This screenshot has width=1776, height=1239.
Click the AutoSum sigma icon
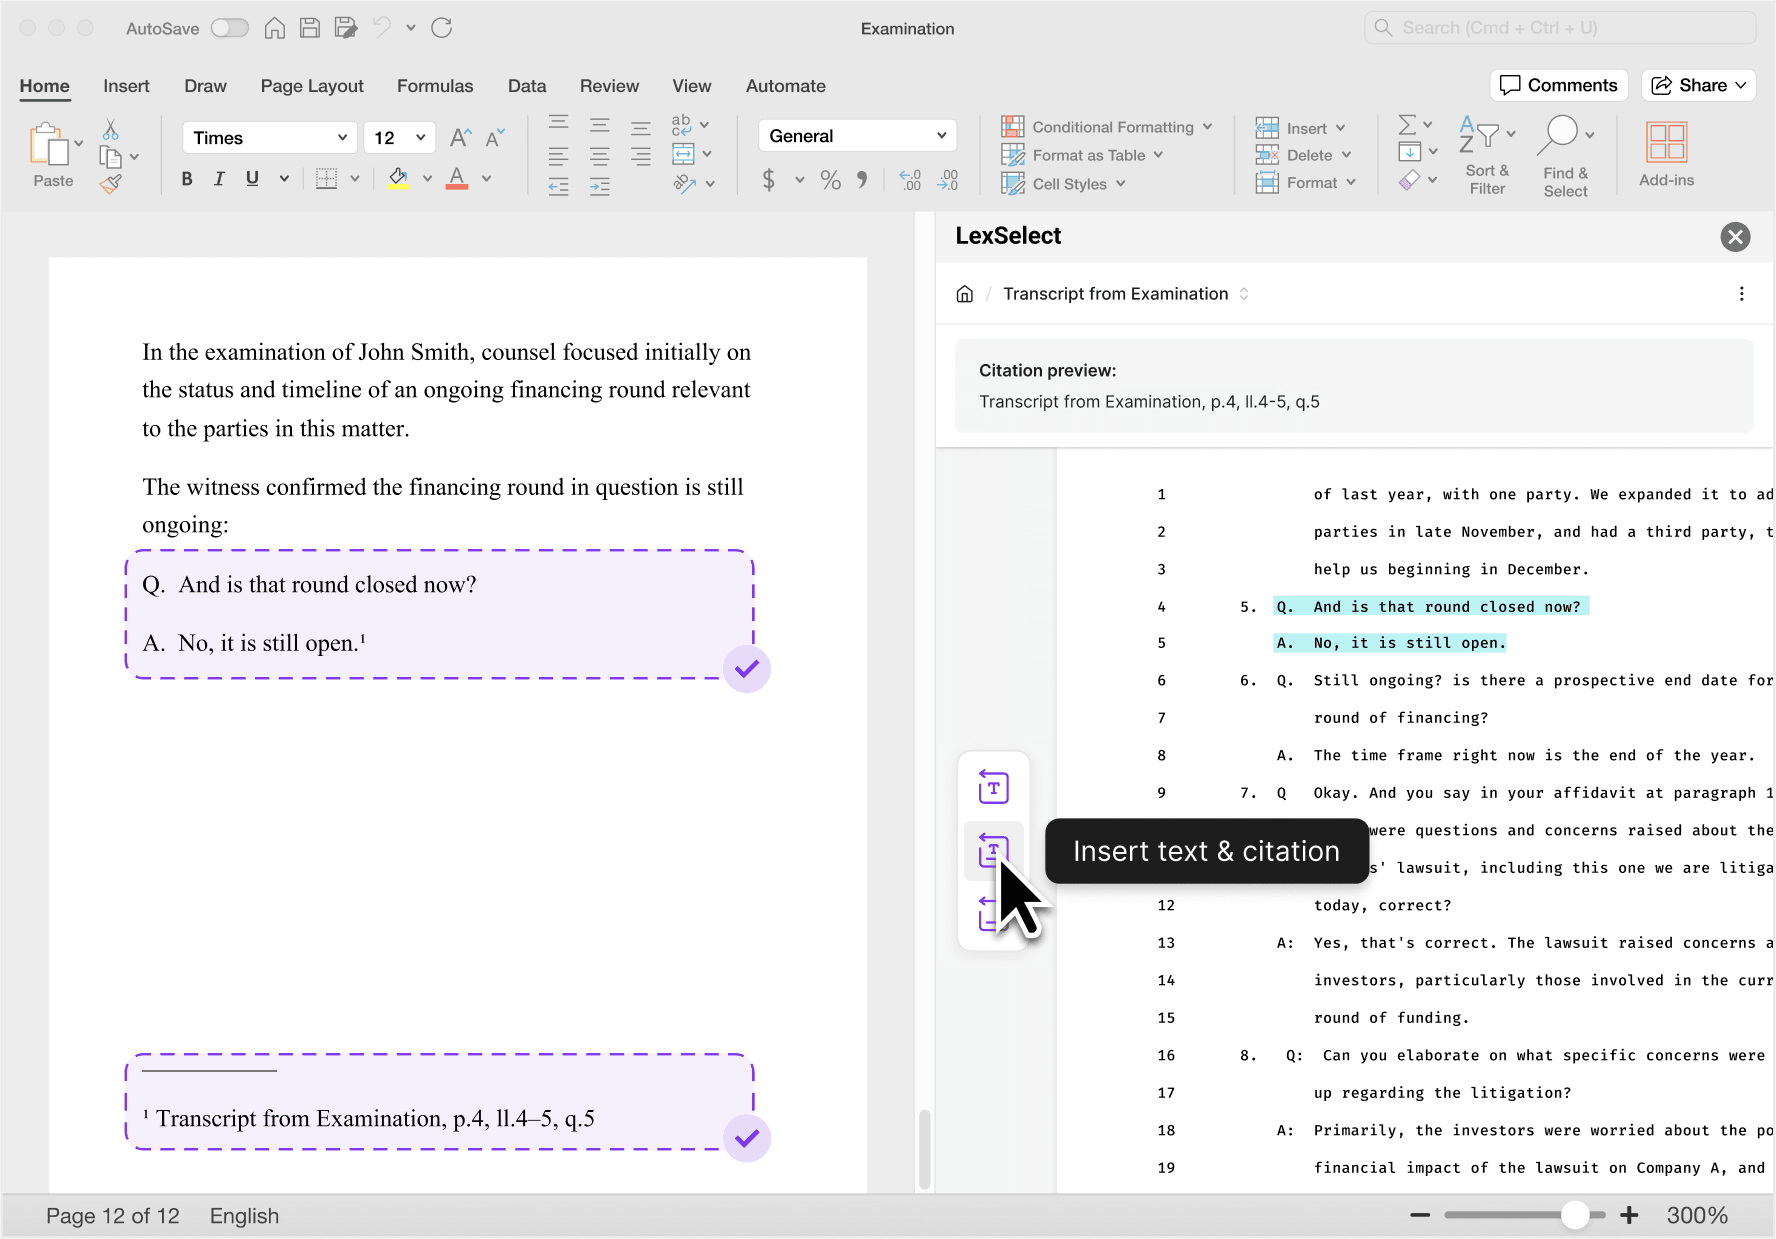1407,125
